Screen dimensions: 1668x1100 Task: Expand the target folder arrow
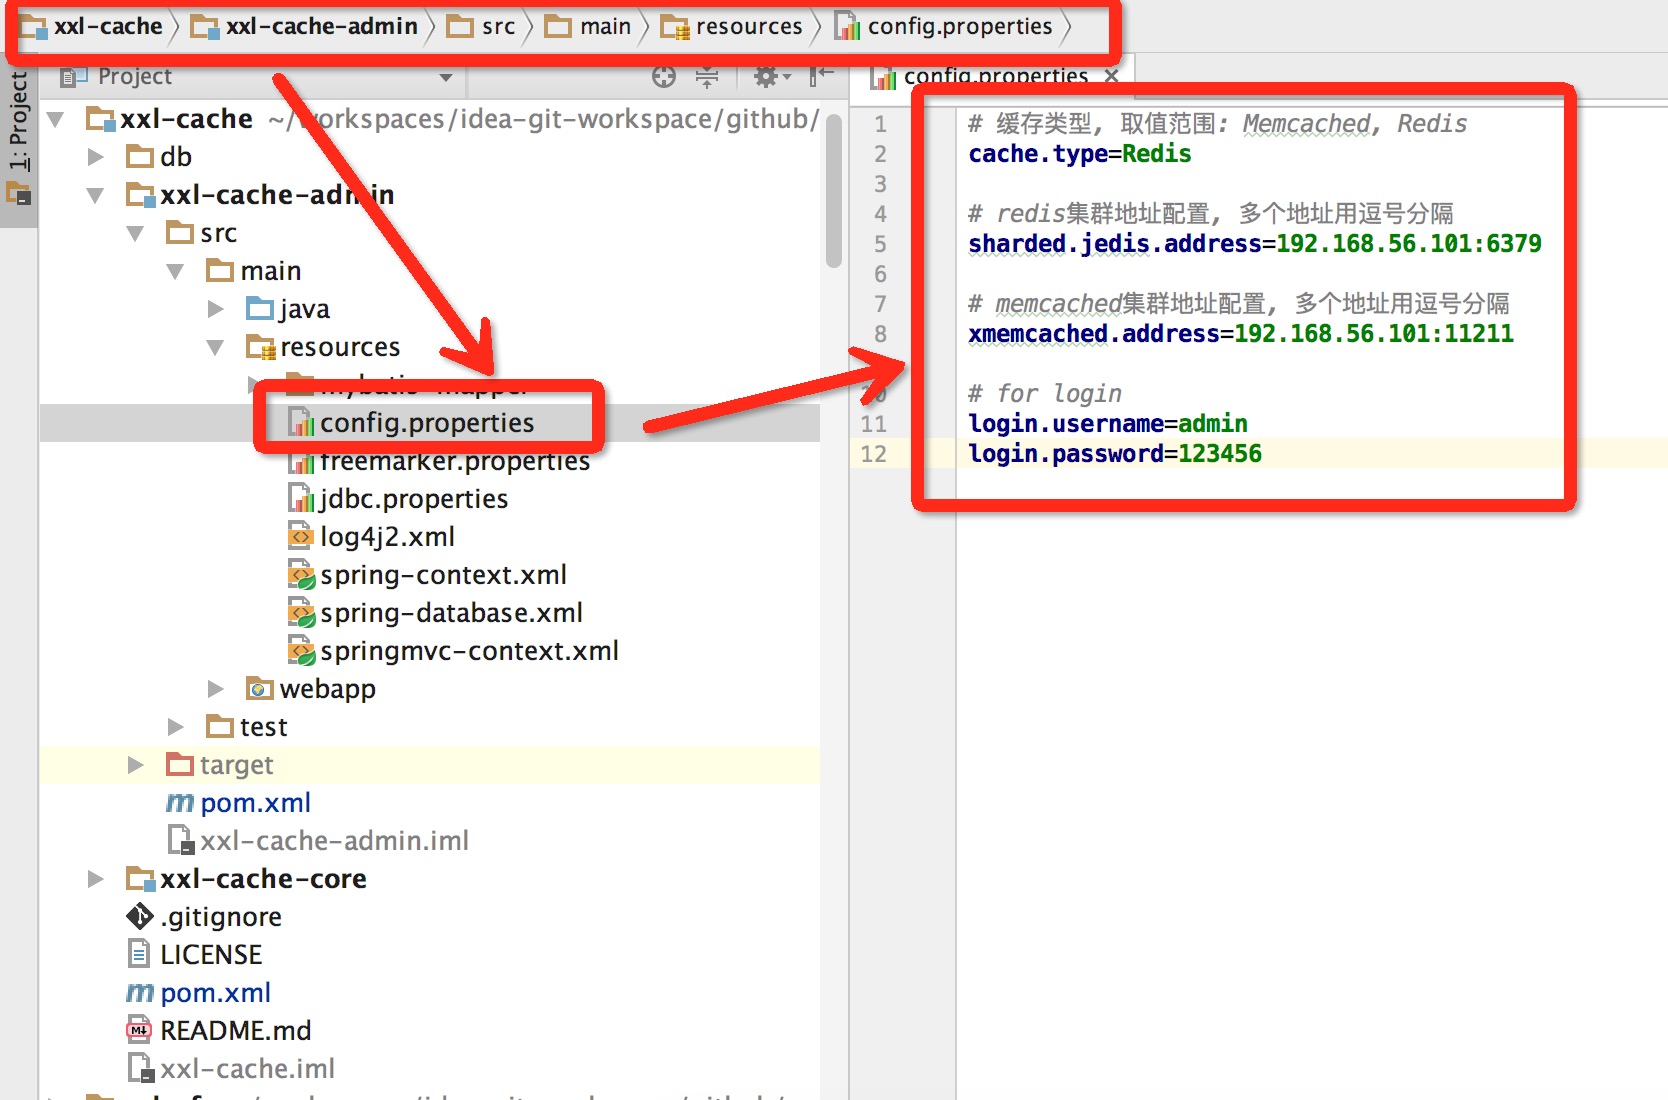point(136,765)
